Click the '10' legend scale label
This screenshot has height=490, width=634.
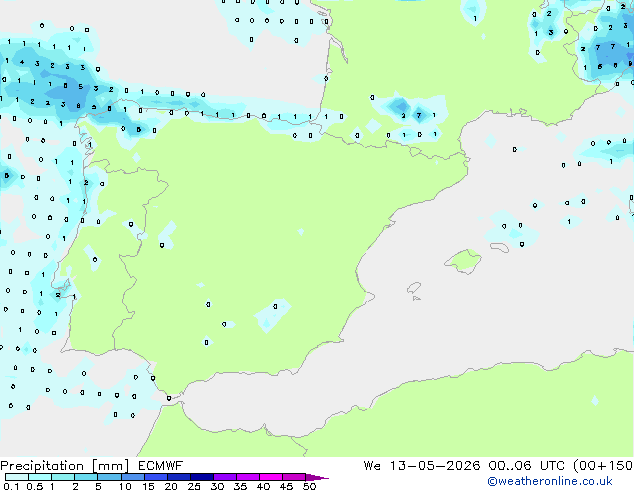pos(125,486)
